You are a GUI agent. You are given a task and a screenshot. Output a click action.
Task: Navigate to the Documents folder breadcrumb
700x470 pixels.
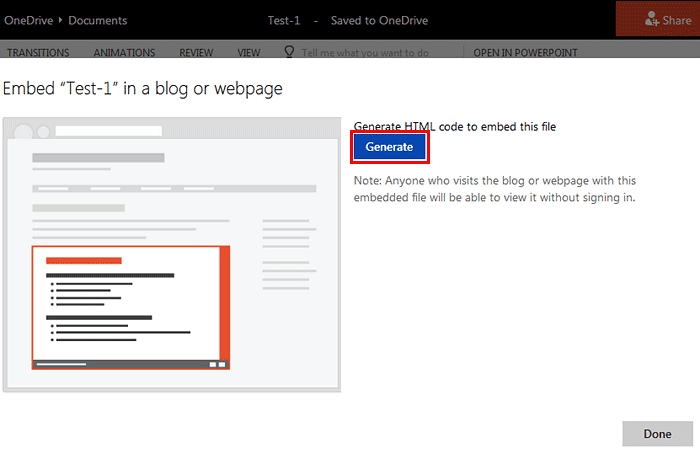98,20
